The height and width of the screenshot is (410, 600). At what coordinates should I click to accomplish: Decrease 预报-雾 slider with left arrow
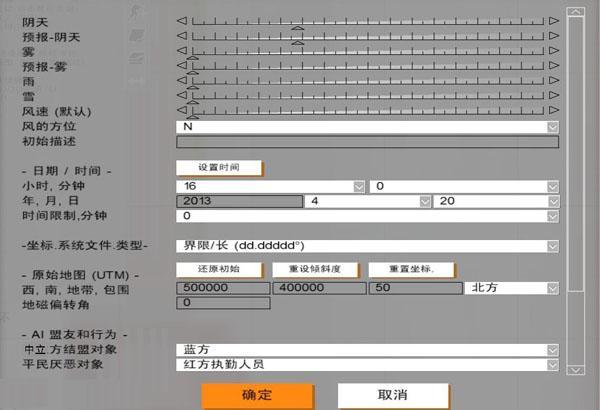pos(182,65)
